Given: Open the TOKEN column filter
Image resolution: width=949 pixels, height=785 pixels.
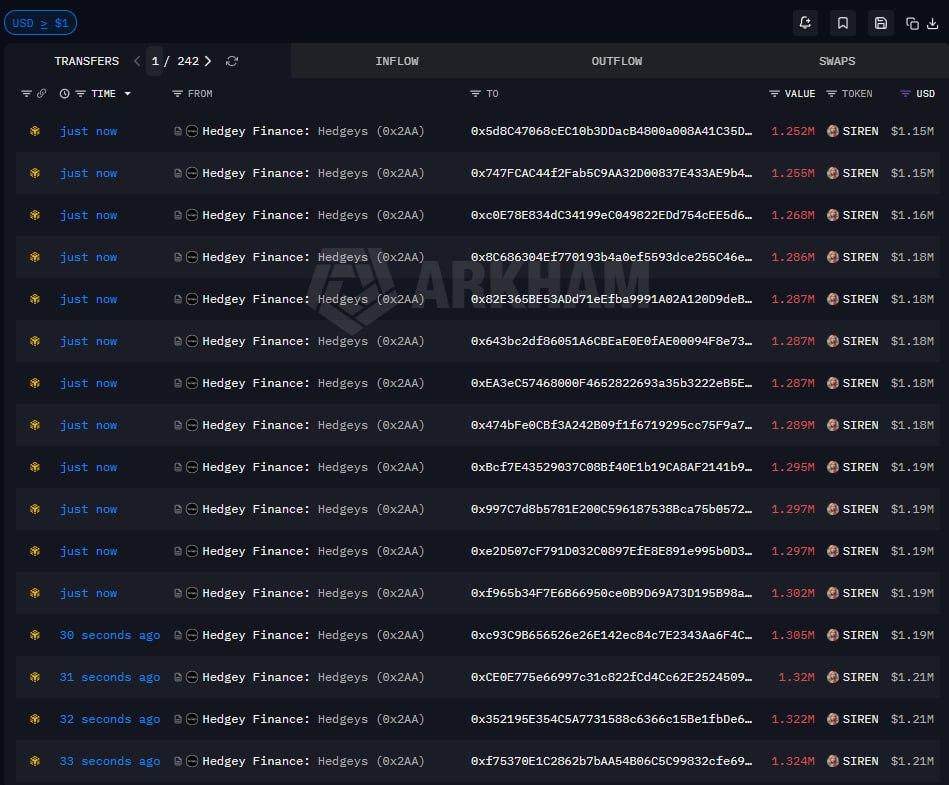Looking at the screenshot, I should [x=834, y=93].
